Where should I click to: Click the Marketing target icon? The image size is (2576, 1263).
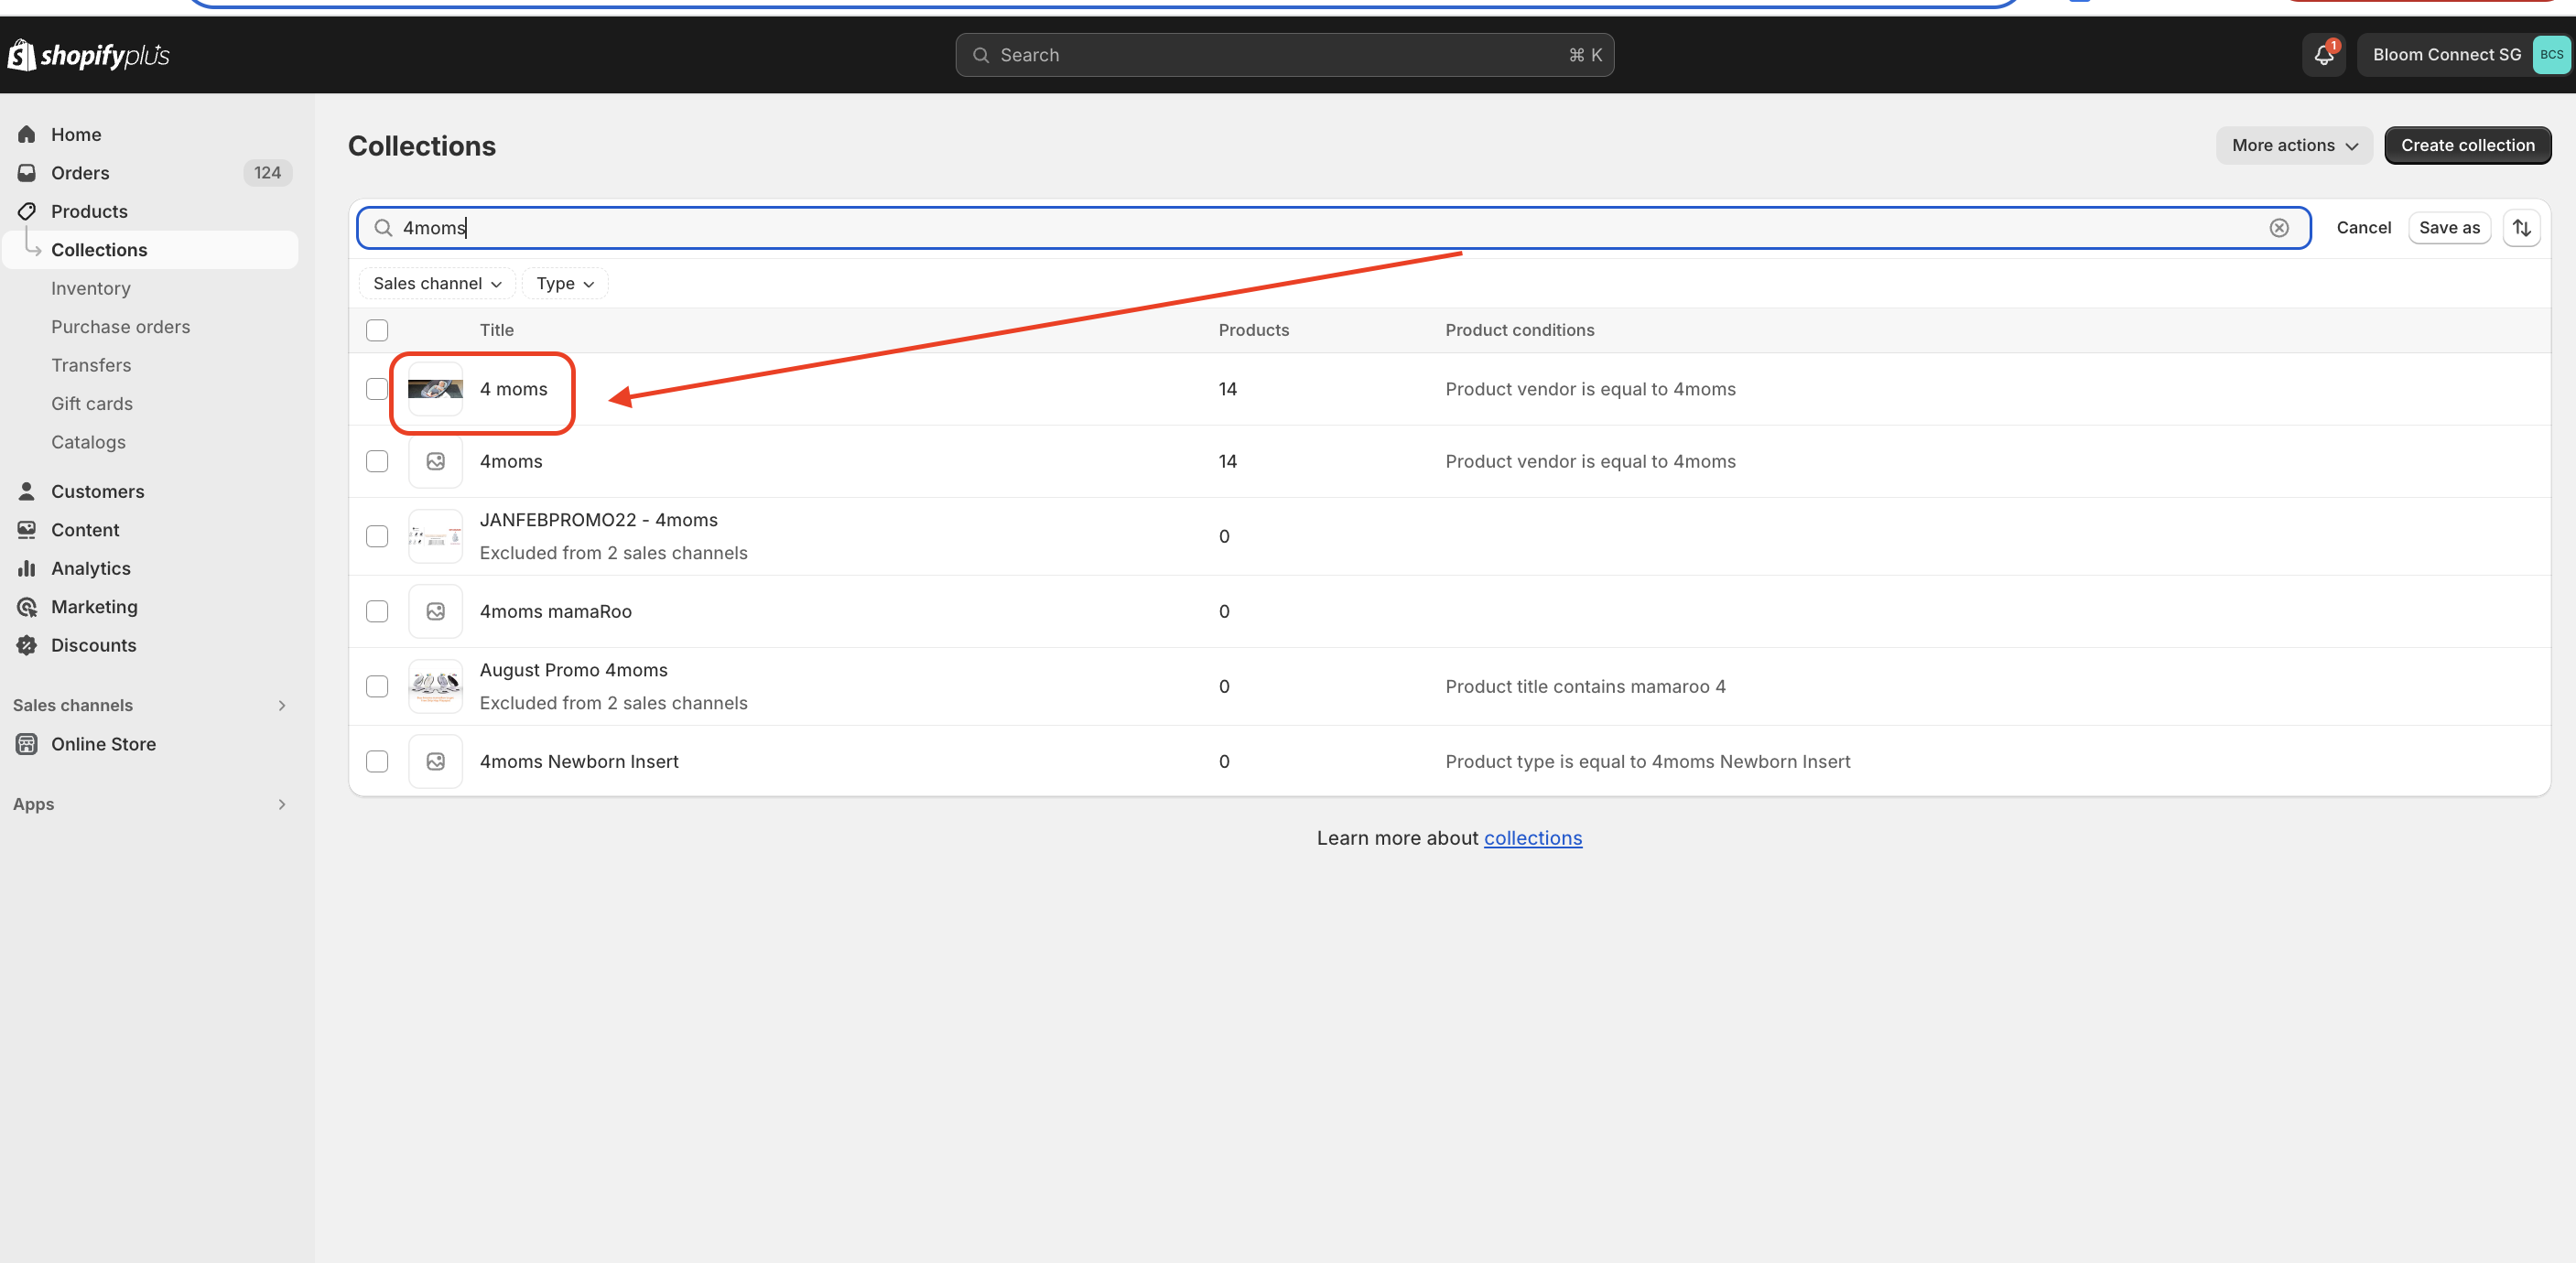(x=27, y=607)
